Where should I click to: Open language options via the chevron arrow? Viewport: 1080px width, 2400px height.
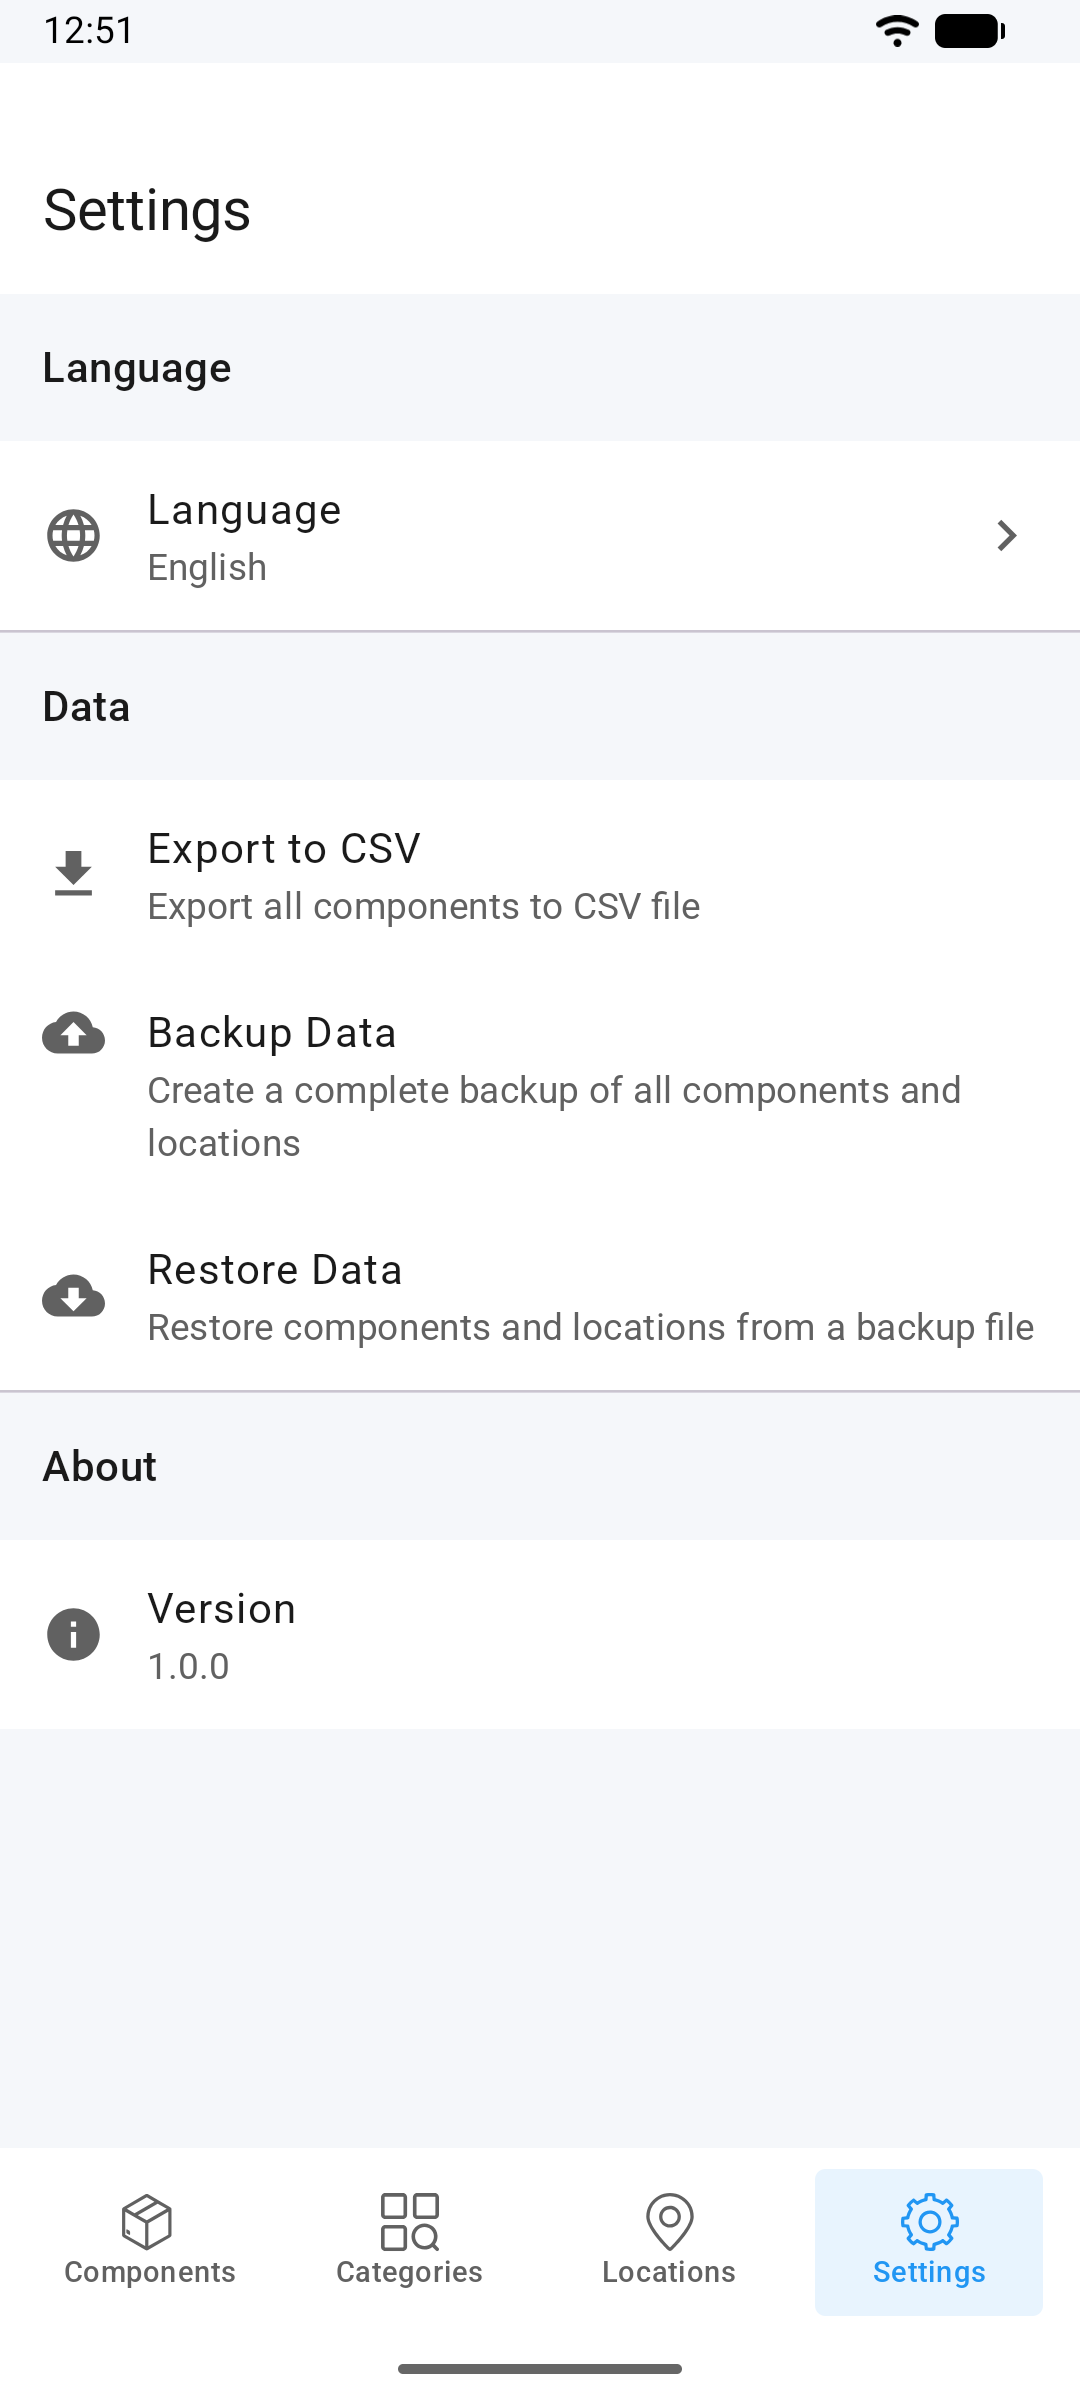pyautogui.click(x=1007, y=536)
